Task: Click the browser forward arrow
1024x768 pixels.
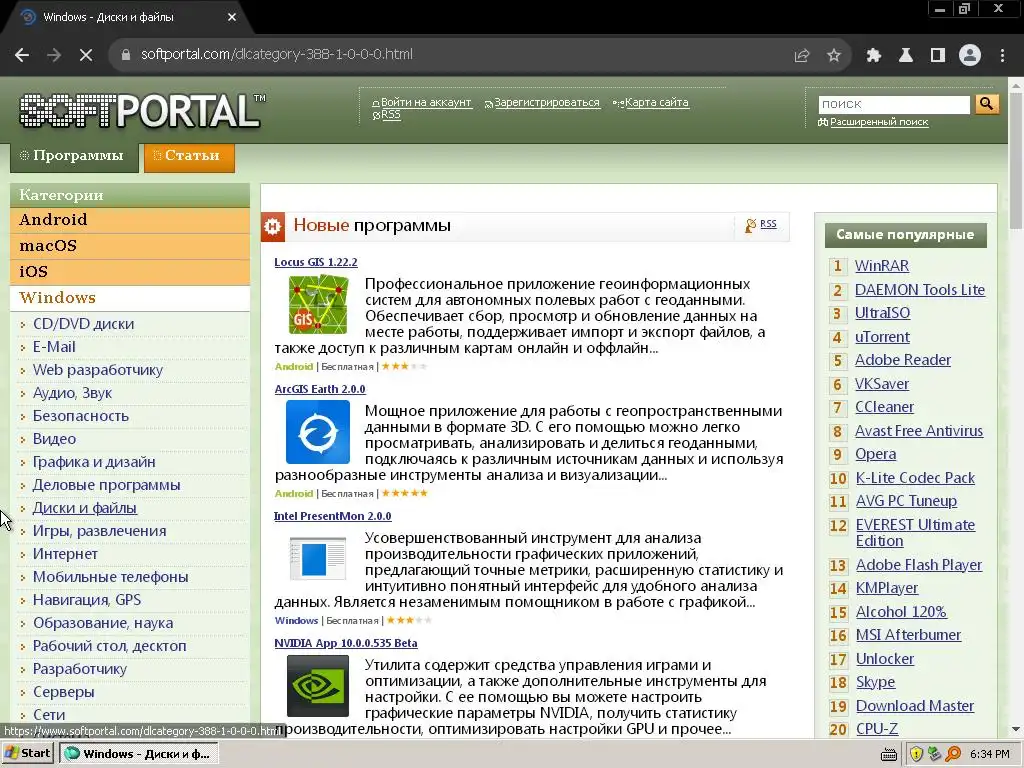Action: tap(54, 55)
